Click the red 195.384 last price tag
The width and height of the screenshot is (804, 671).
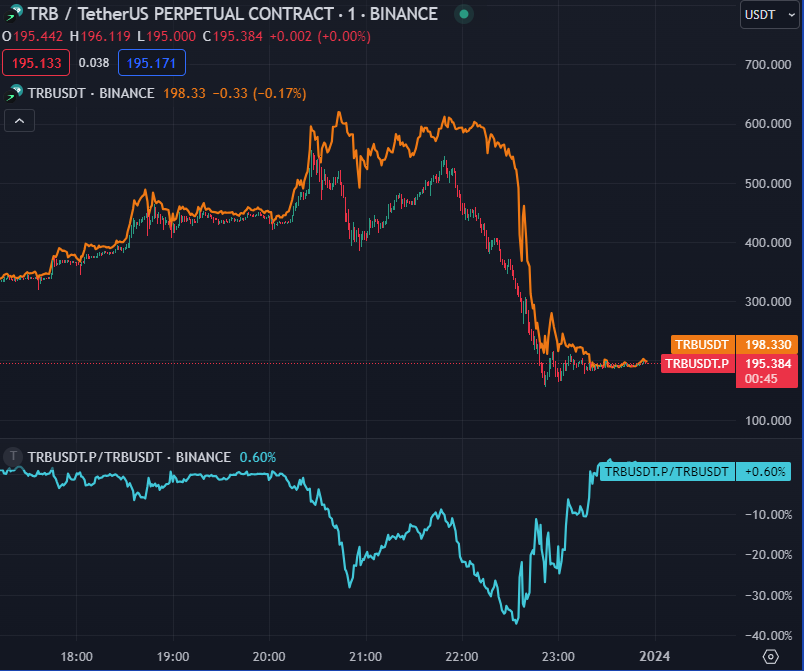tap(767, 363)
